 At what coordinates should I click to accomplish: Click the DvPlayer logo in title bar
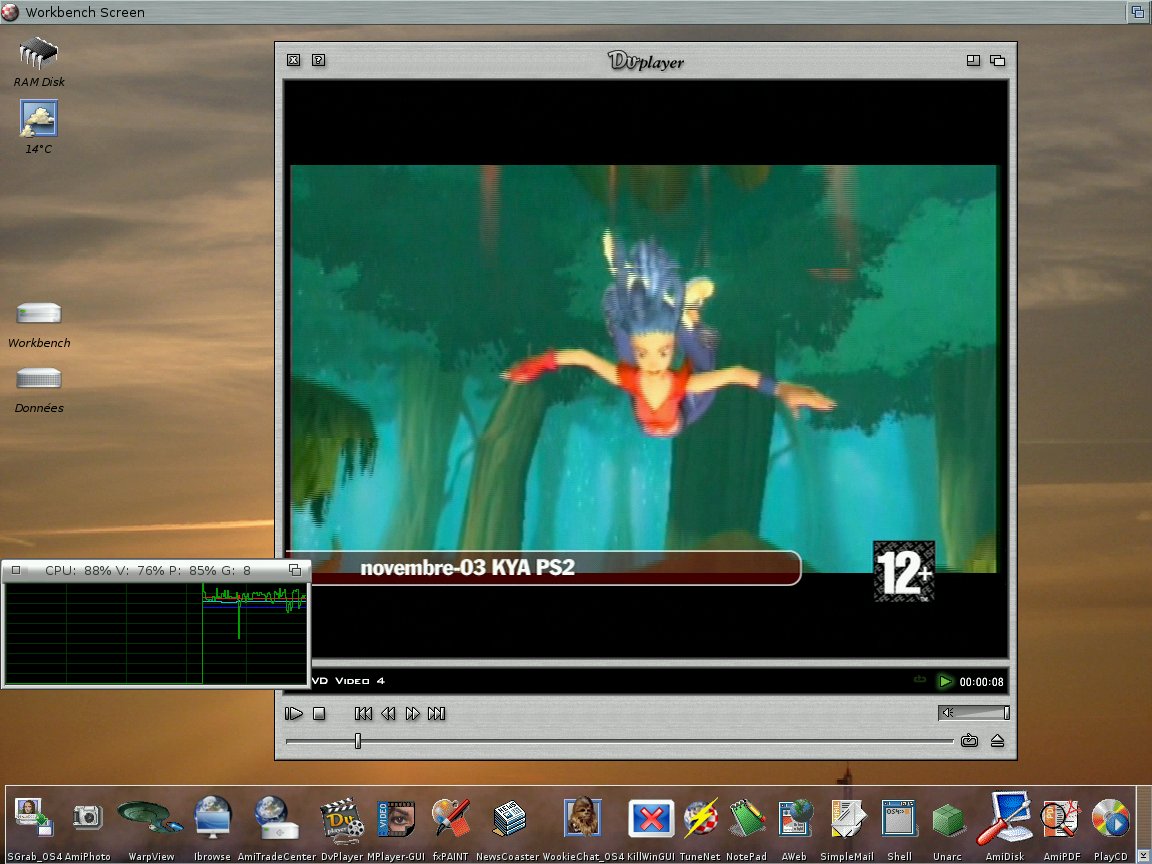tap(646, 61)
